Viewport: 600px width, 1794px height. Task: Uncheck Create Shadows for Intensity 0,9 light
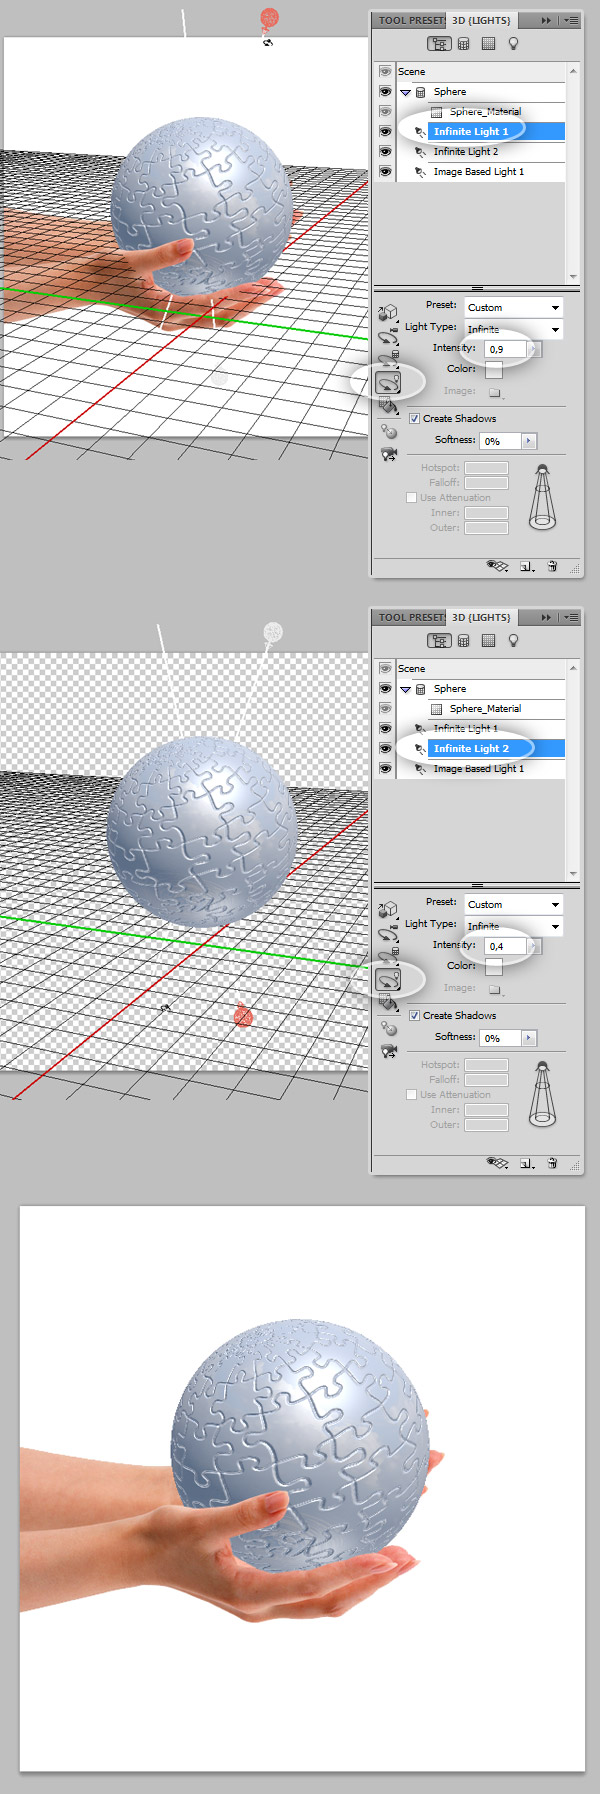pyautogui.click(x=414, y=419)
